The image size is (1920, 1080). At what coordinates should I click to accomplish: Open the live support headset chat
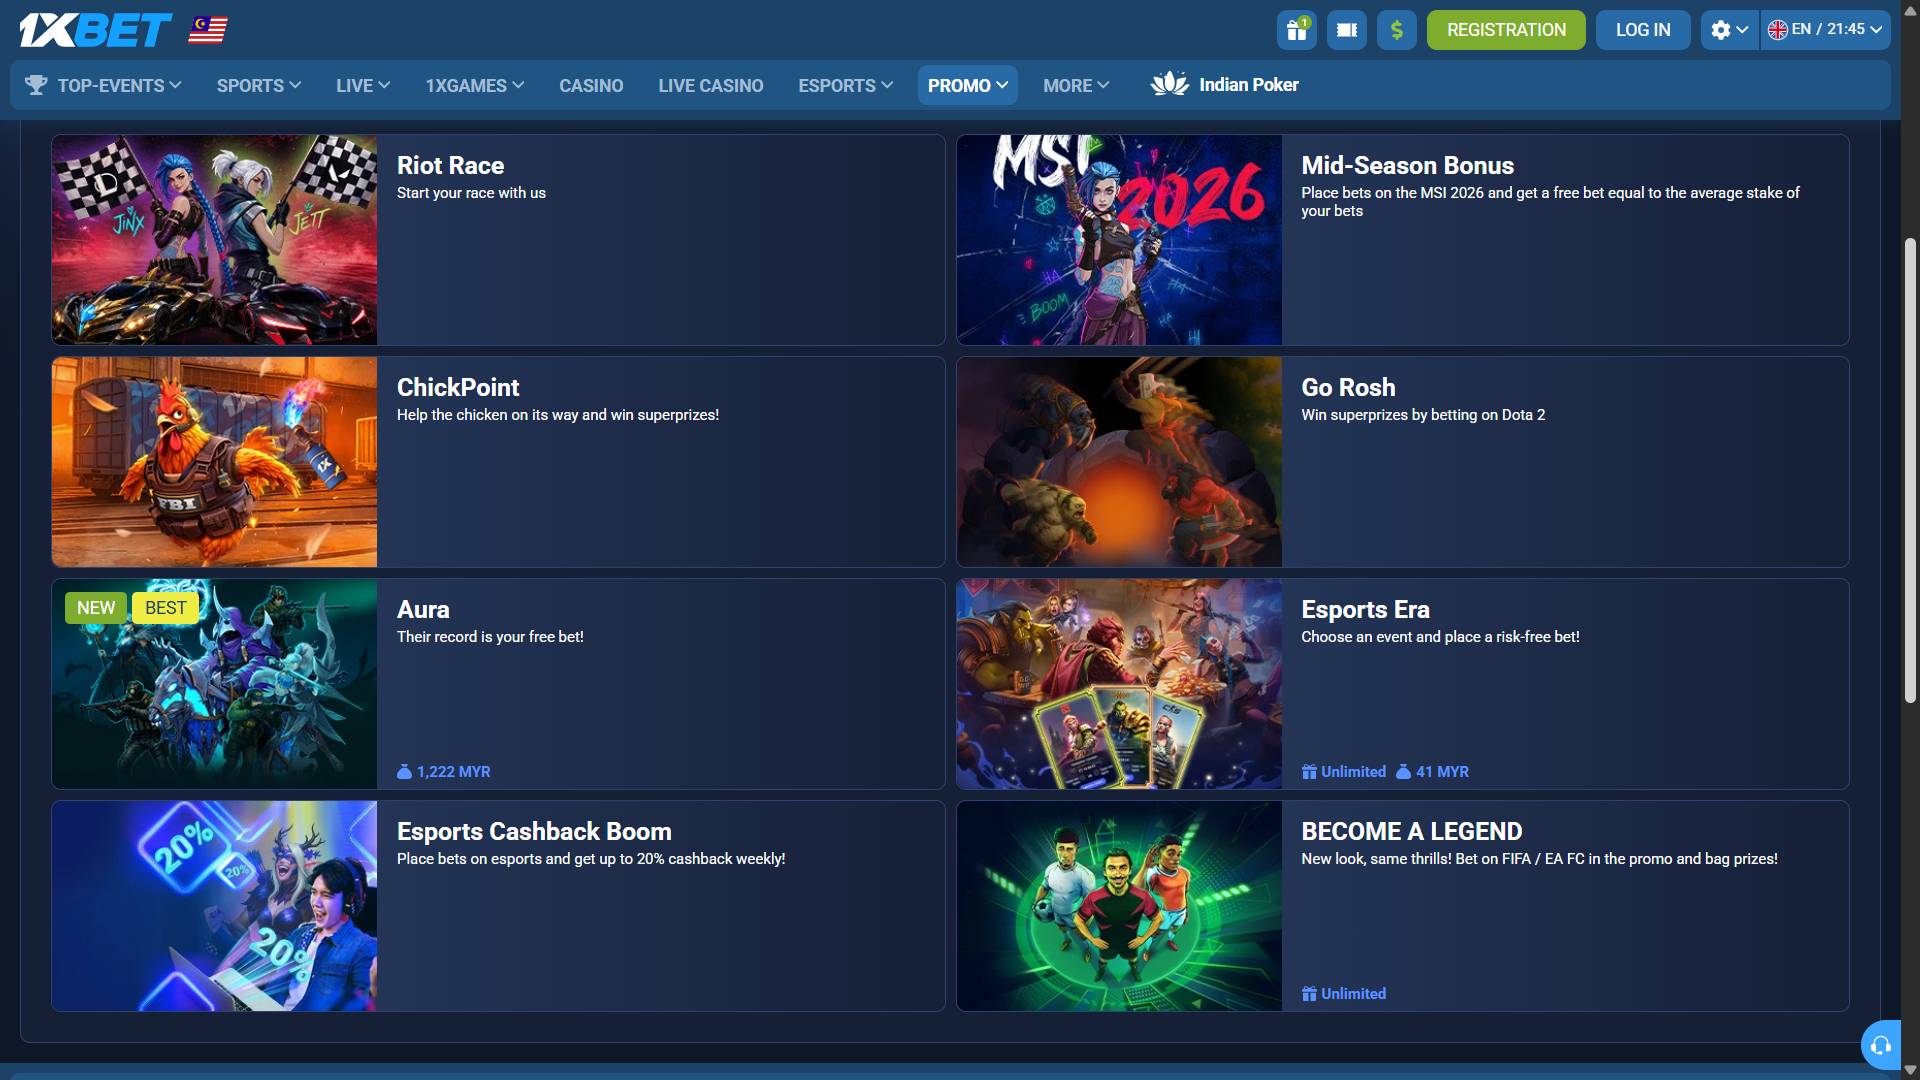coord(1881,1045)
